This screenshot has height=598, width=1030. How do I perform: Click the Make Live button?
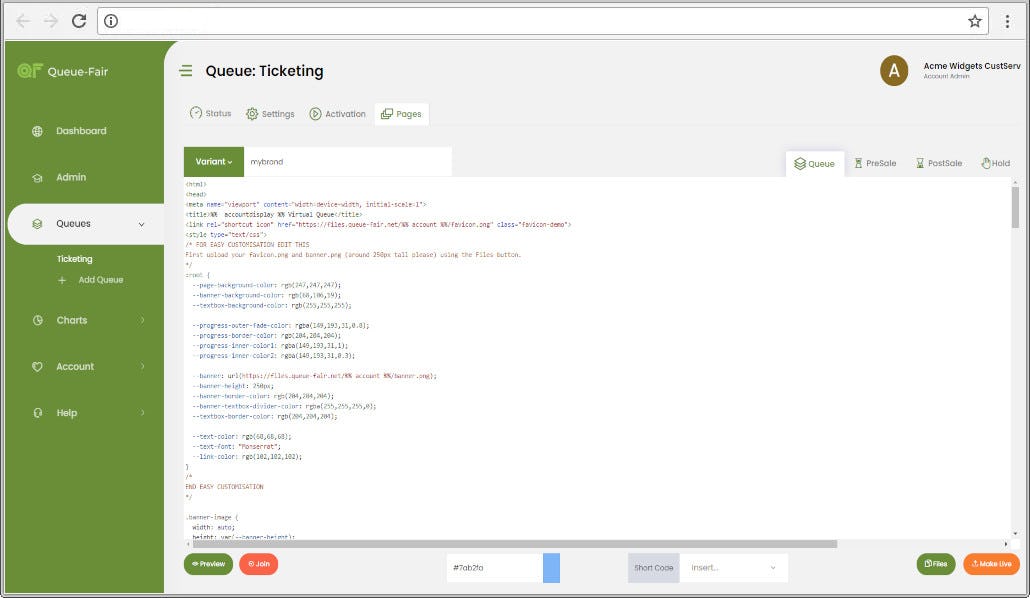[991, 563]
